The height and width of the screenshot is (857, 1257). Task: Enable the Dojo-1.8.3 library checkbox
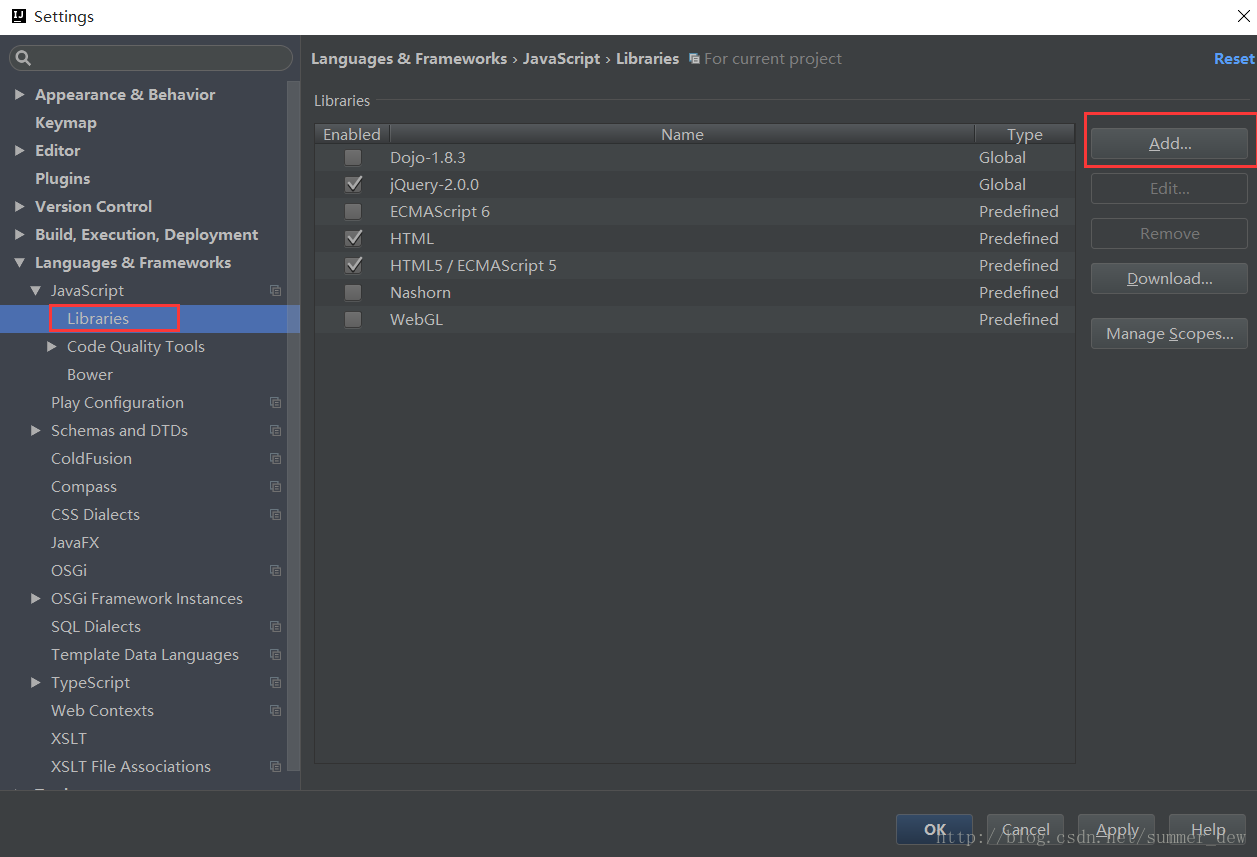tap(353, 158)
